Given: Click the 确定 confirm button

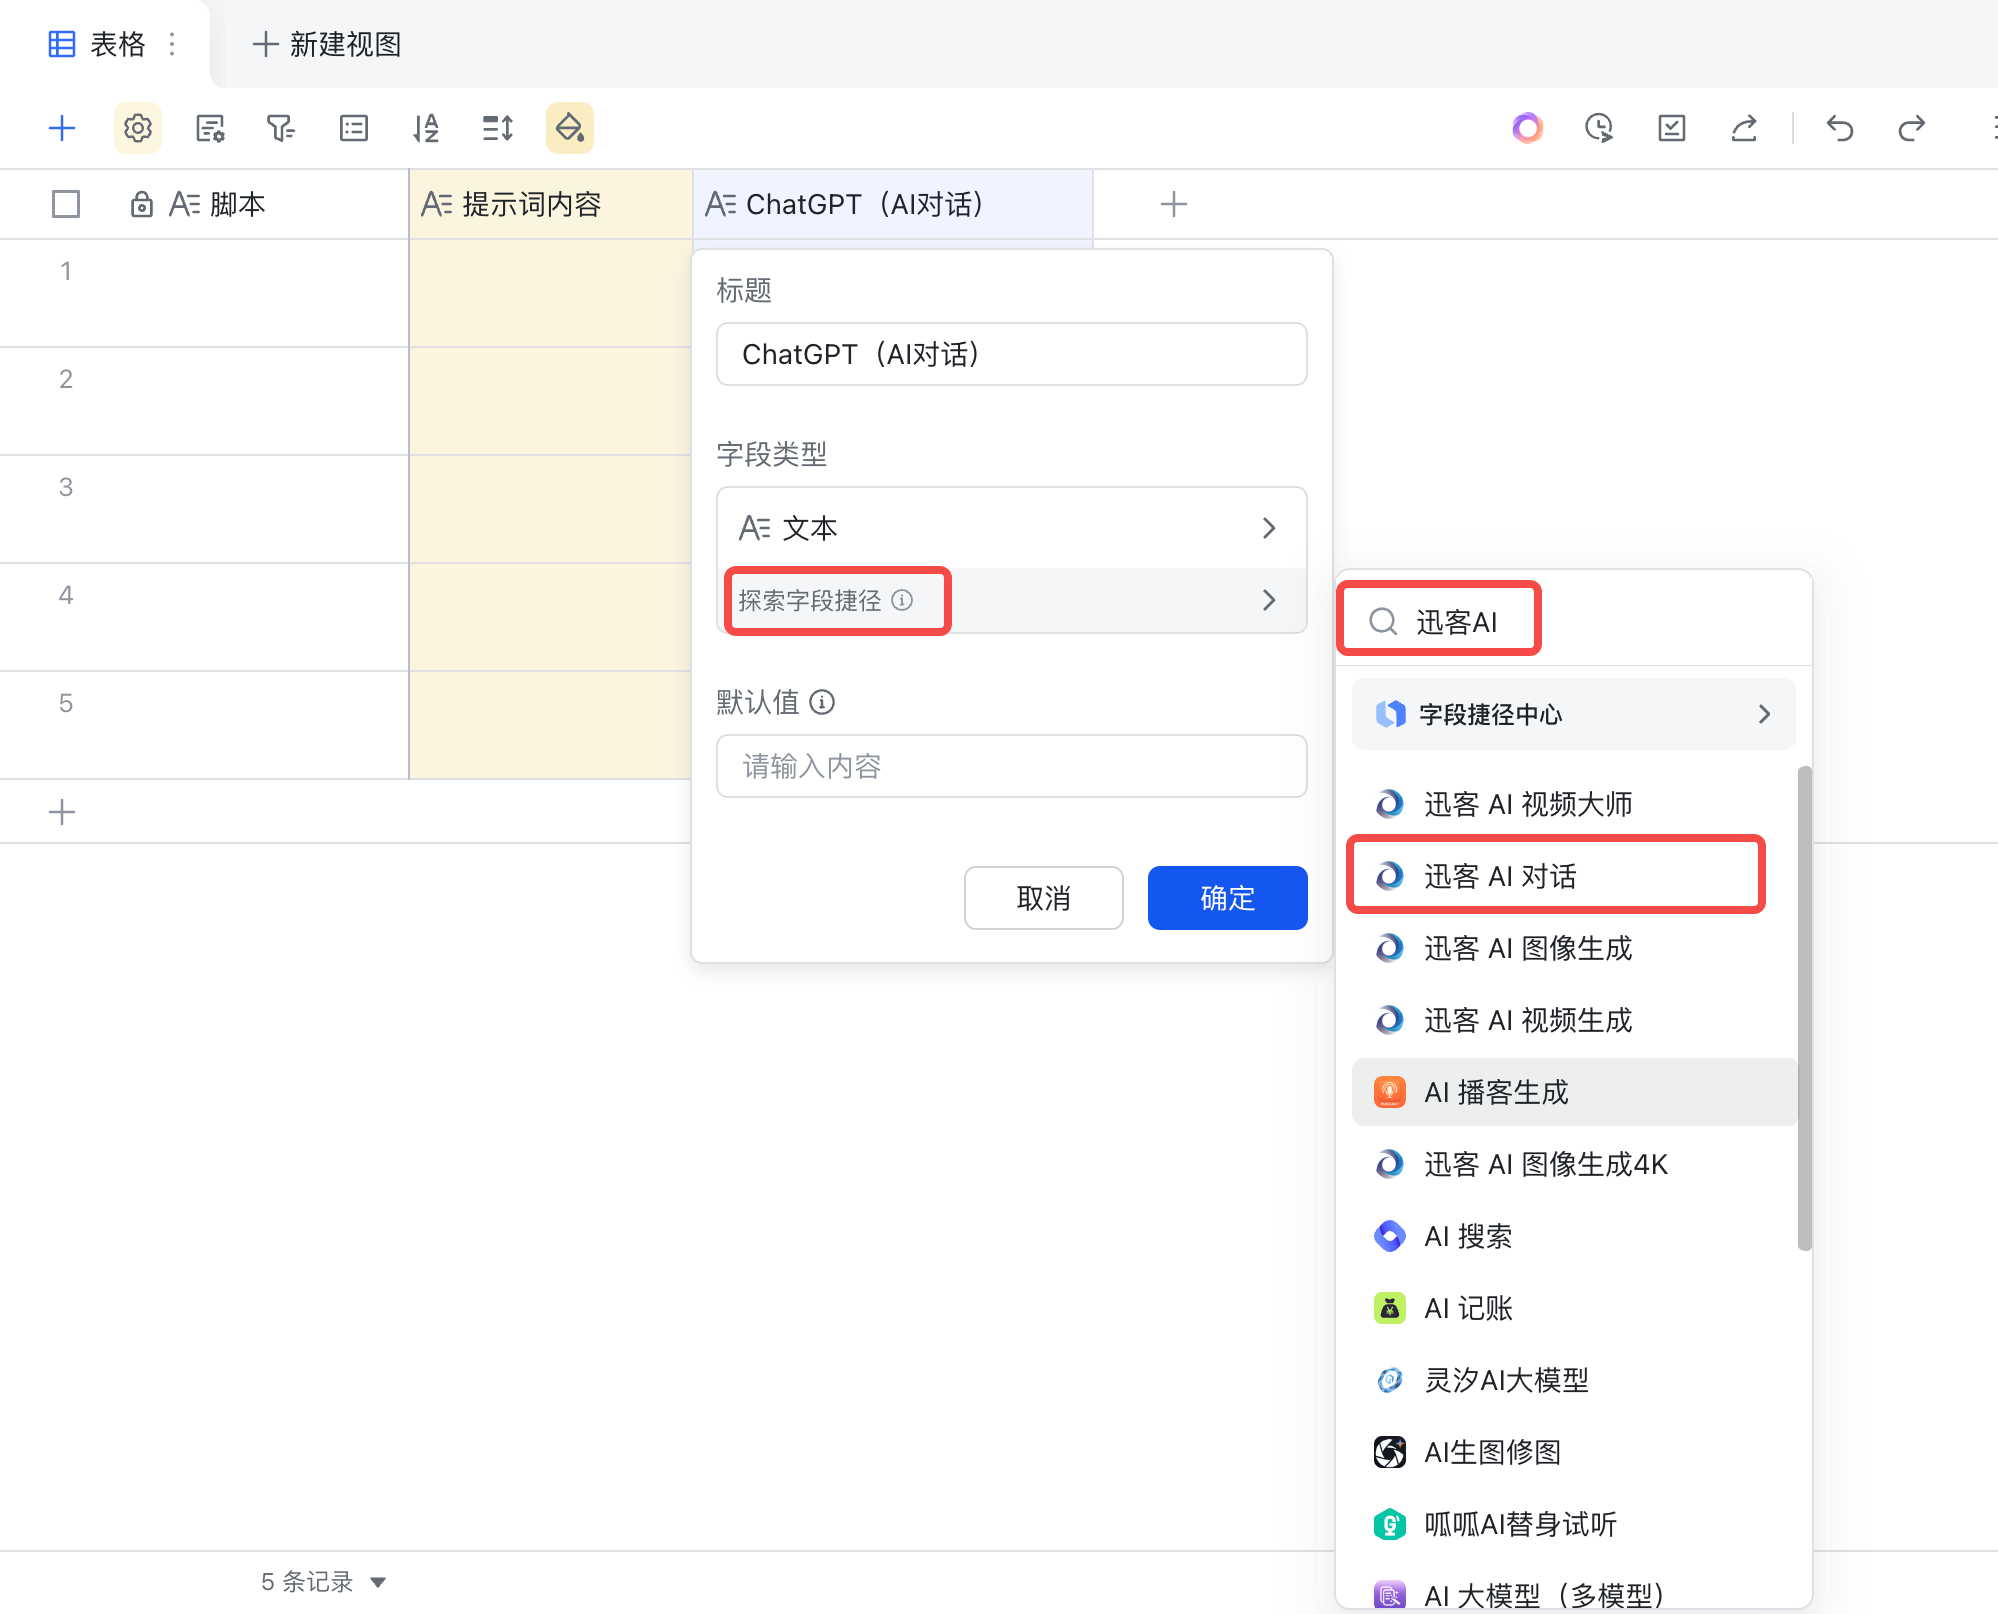Looking at the screenshot, I should click(x=1227, y=898).
